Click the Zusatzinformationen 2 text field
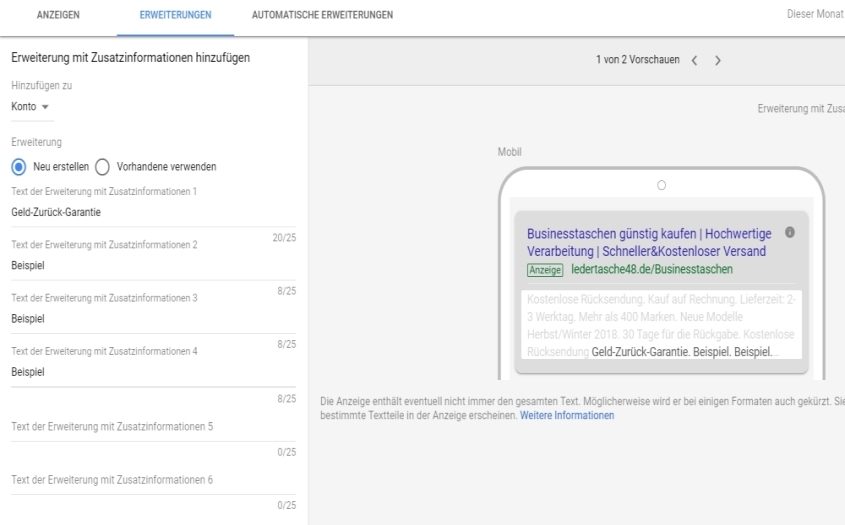 pos(150,266)
